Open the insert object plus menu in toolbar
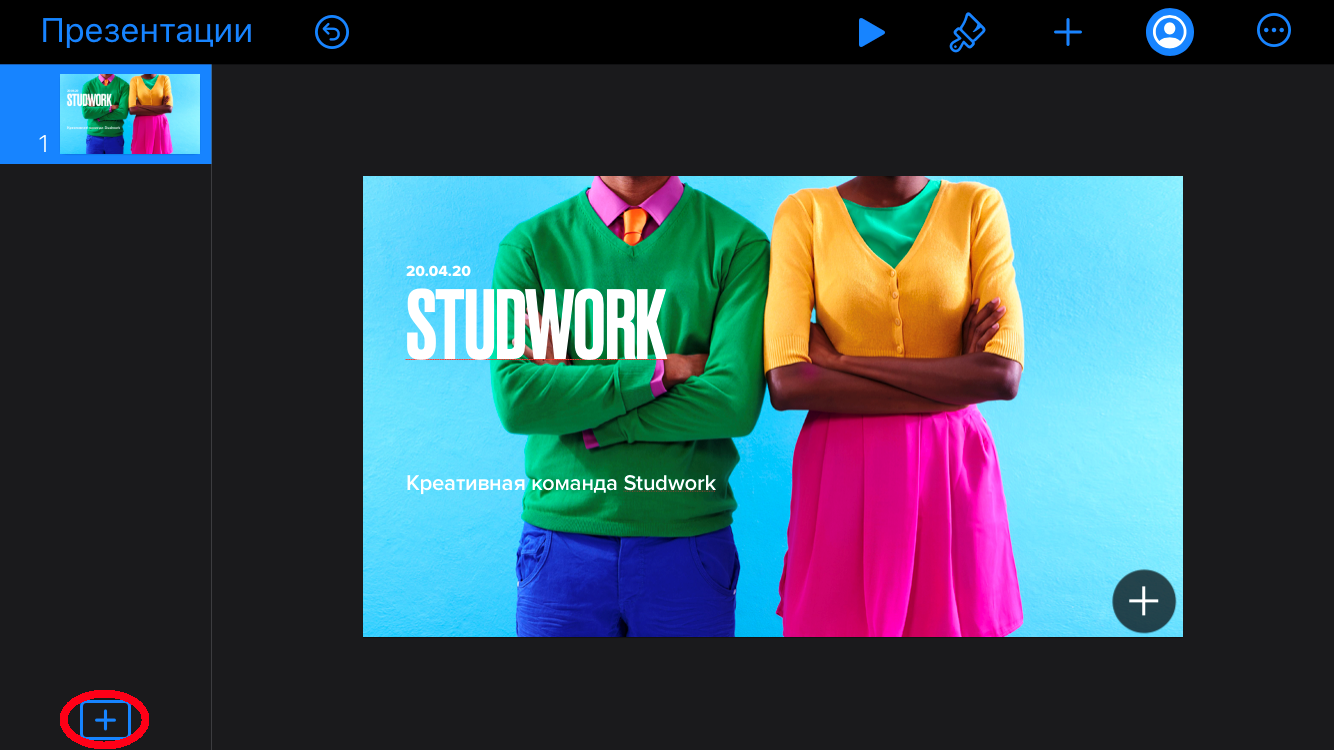Image resolution: width=1334 pixels, height=750 pixels. (x=1068, y=33)
